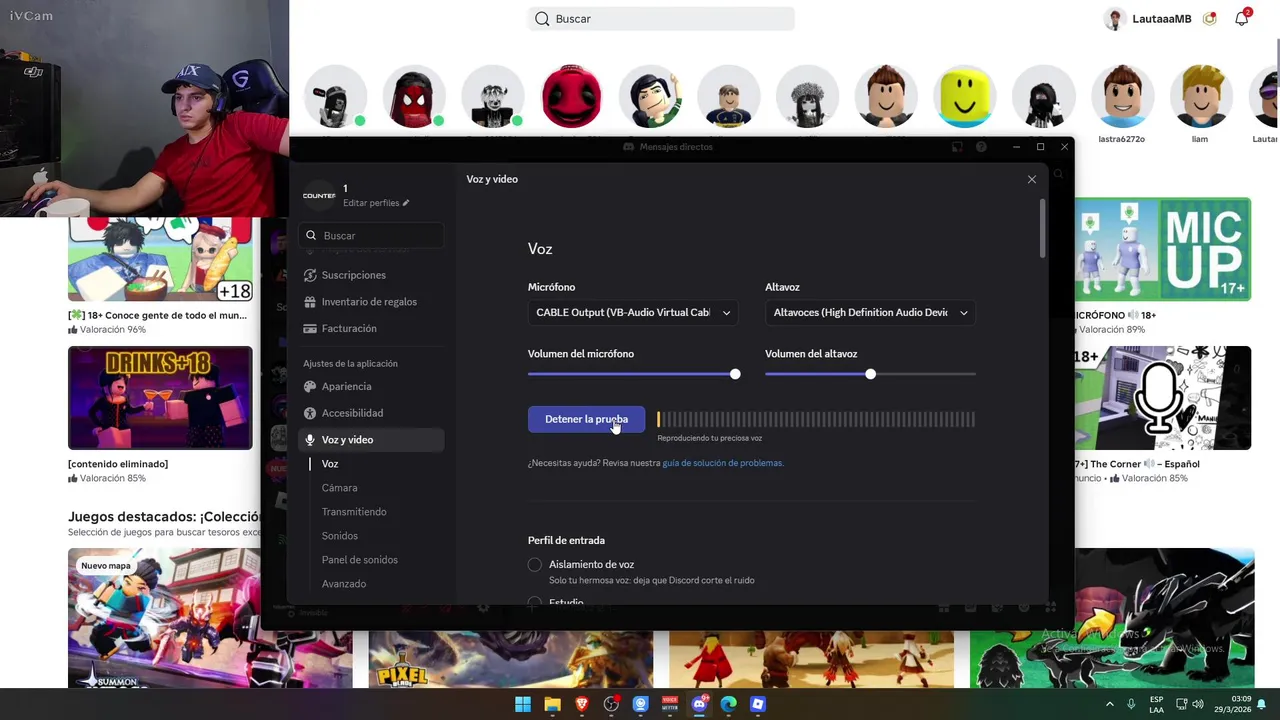This screenshot has width=1280, height=720.
Task: Open the network and volume tray icons
Action: point(1189,704)
